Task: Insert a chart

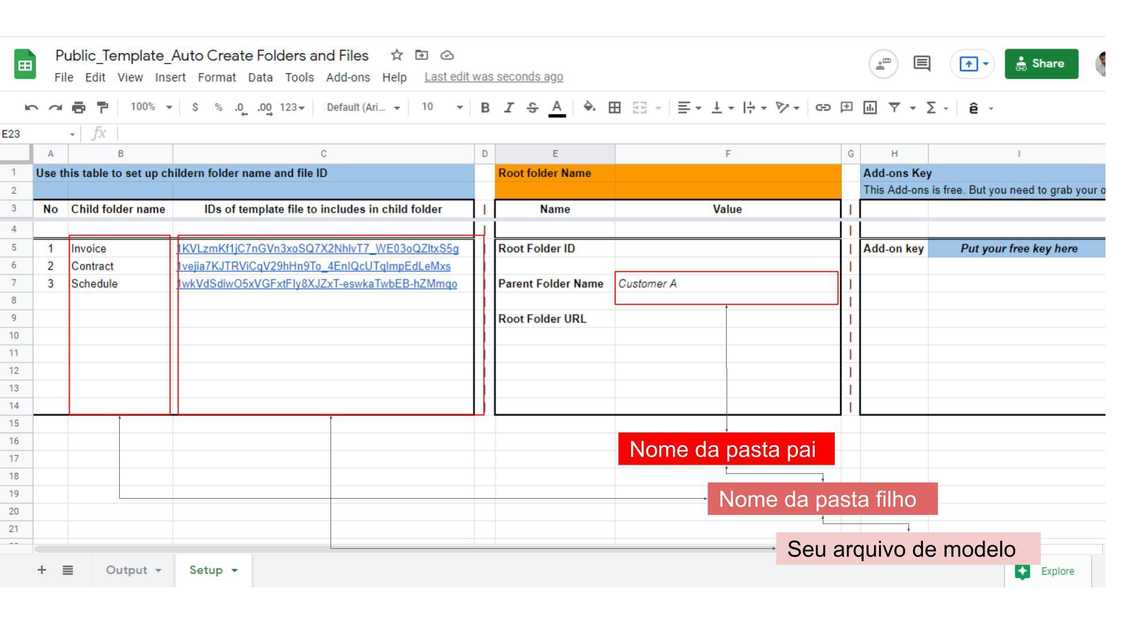Action: point(870,108)
